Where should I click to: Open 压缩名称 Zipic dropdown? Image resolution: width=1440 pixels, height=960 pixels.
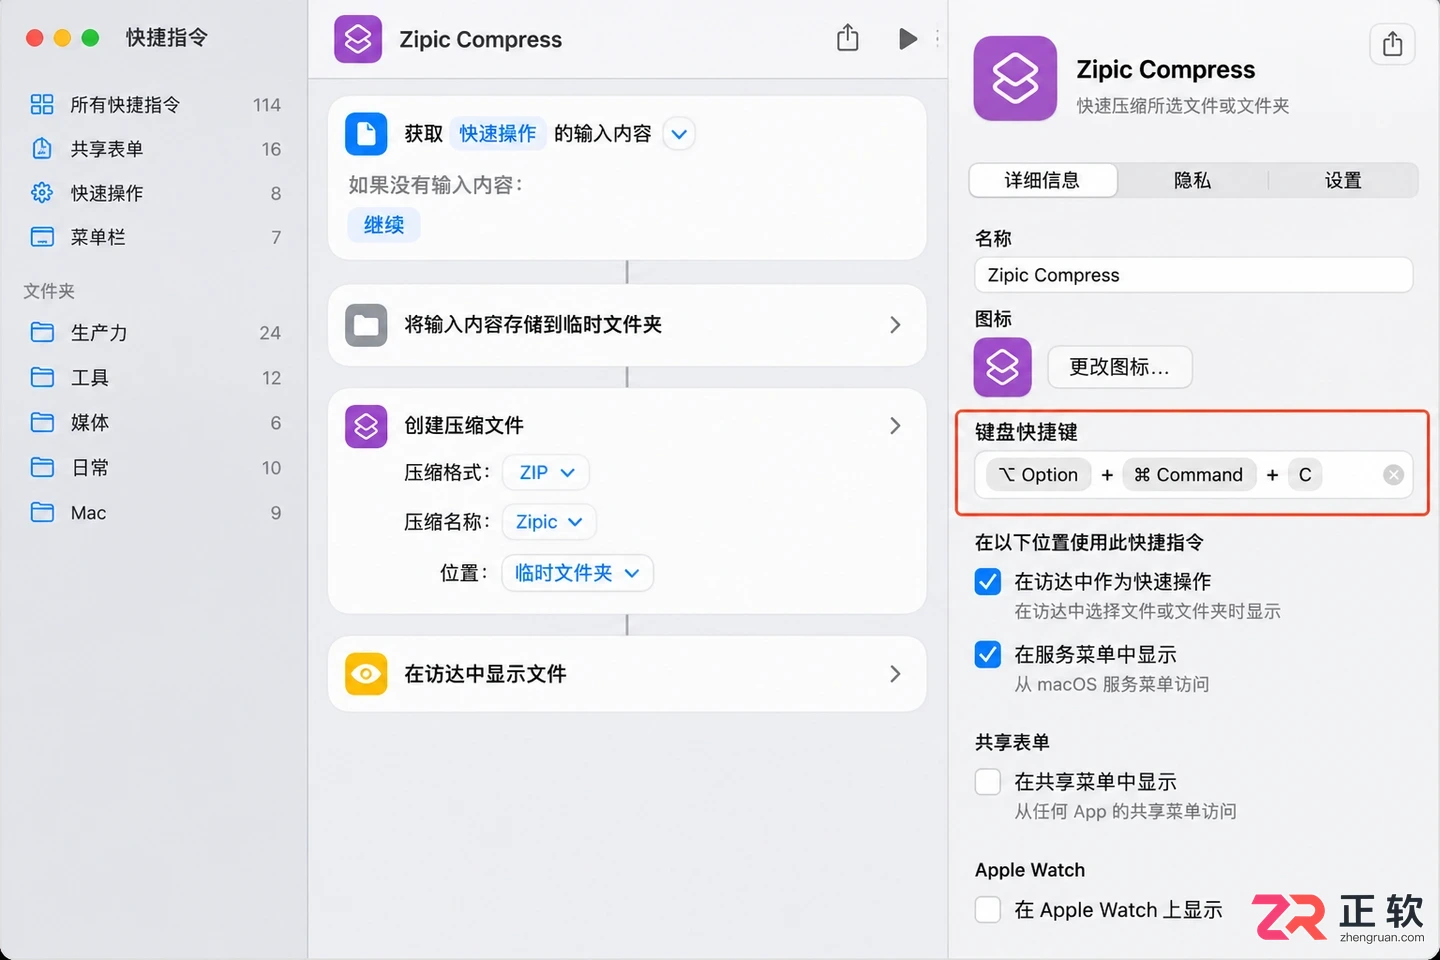coord(549,522)
